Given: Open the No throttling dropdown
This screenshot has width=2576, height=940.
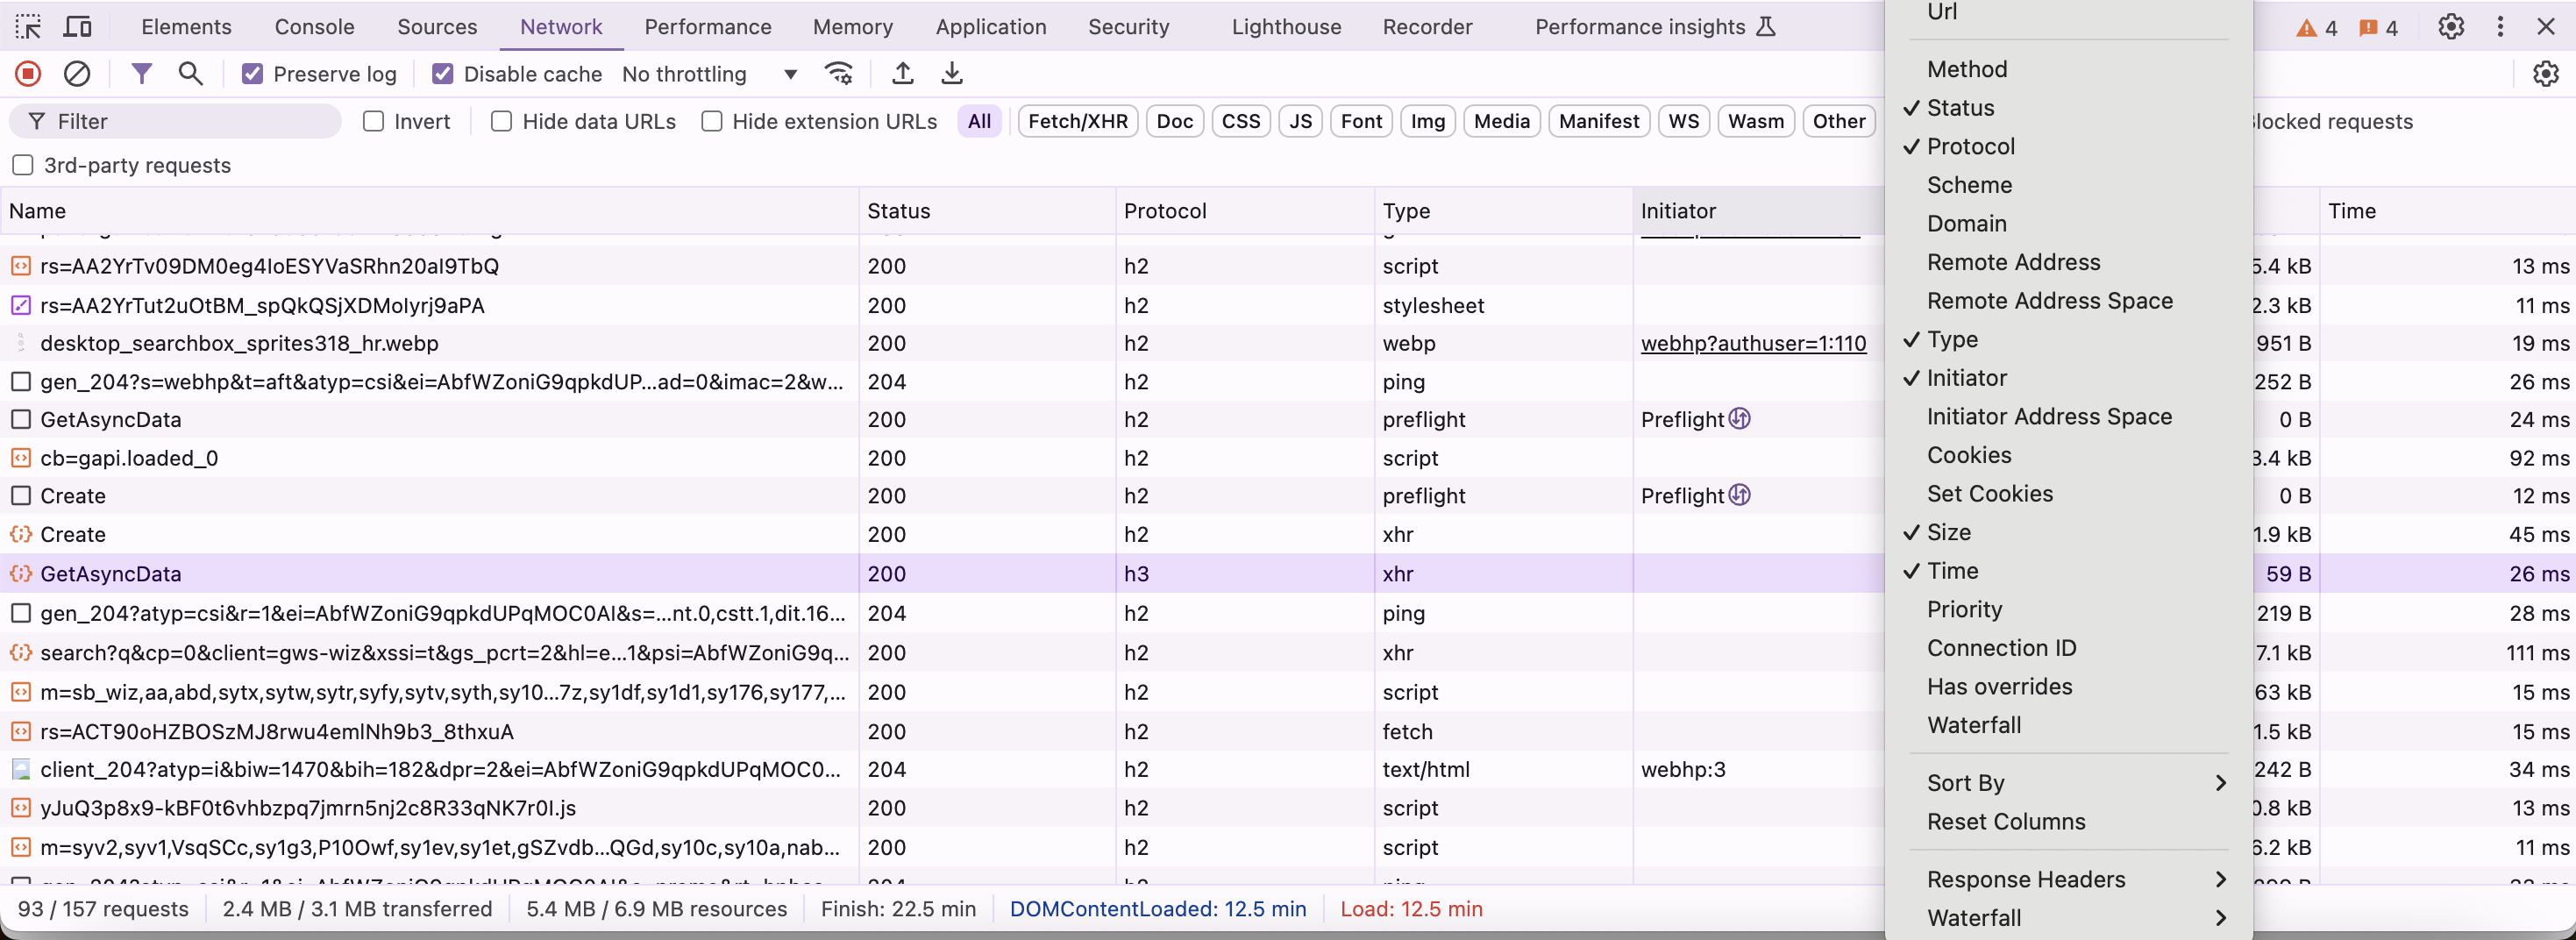Looking at the screenshot, I should click(x=710, y=74).
